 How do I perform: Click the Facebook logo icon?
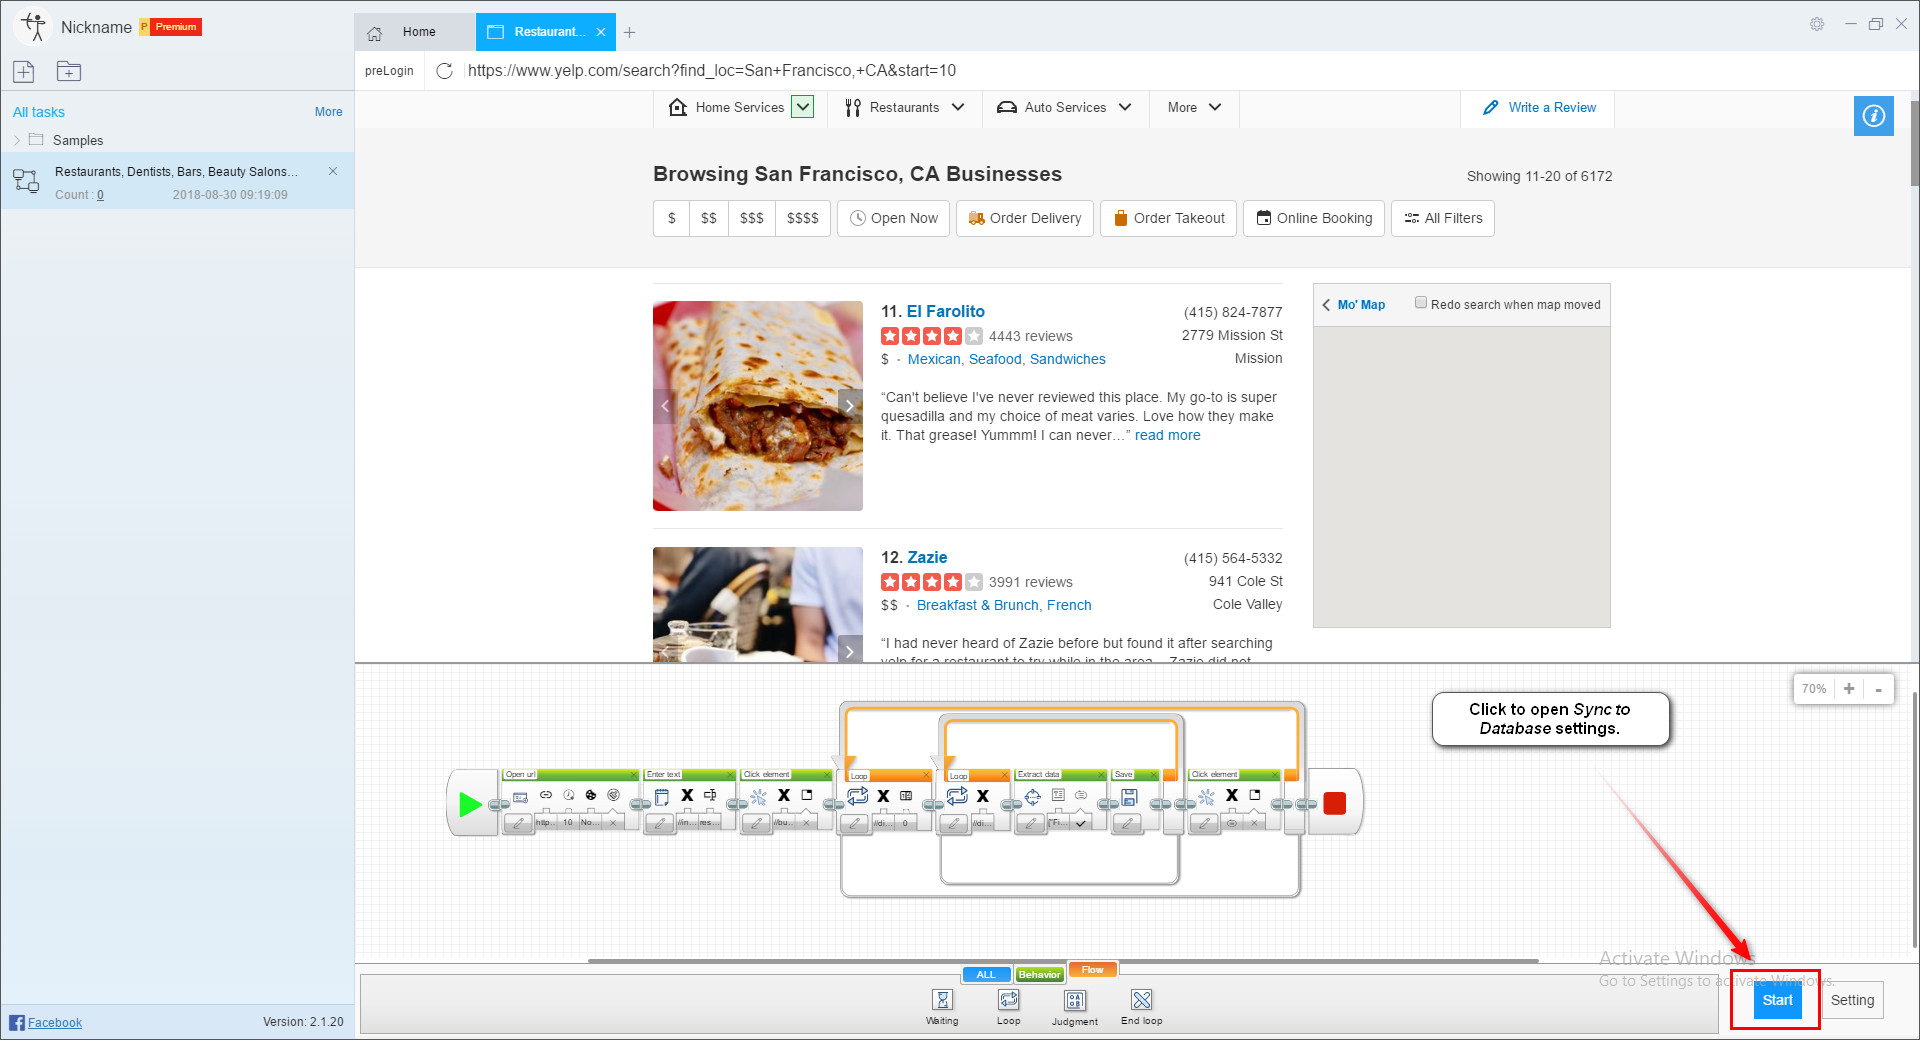(x=17, y=1022)
